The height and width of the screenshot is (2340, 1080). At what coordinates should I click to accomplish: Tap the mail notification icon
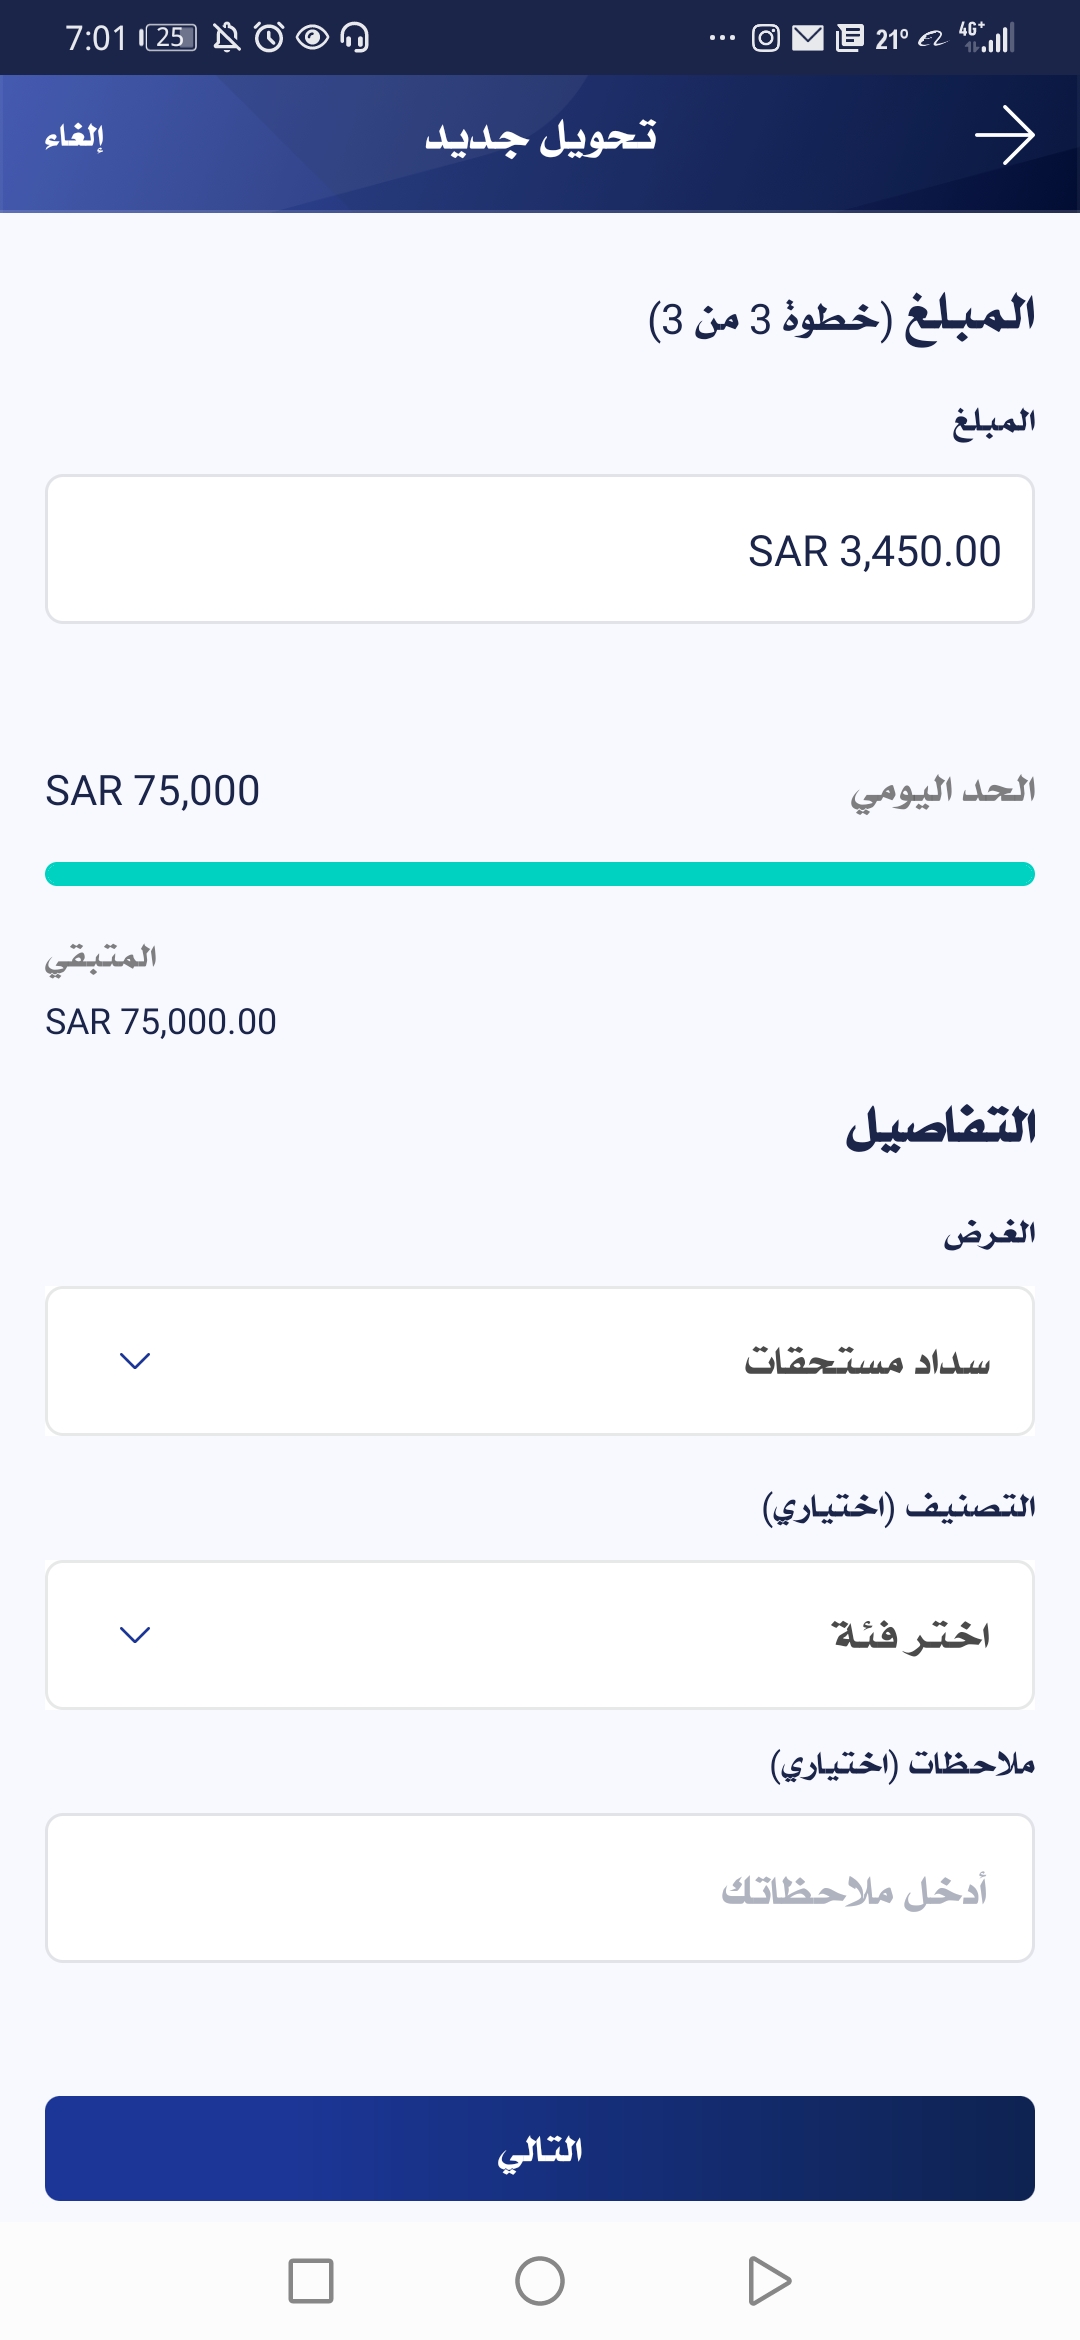pyautogui.click(x=807, y=39)
